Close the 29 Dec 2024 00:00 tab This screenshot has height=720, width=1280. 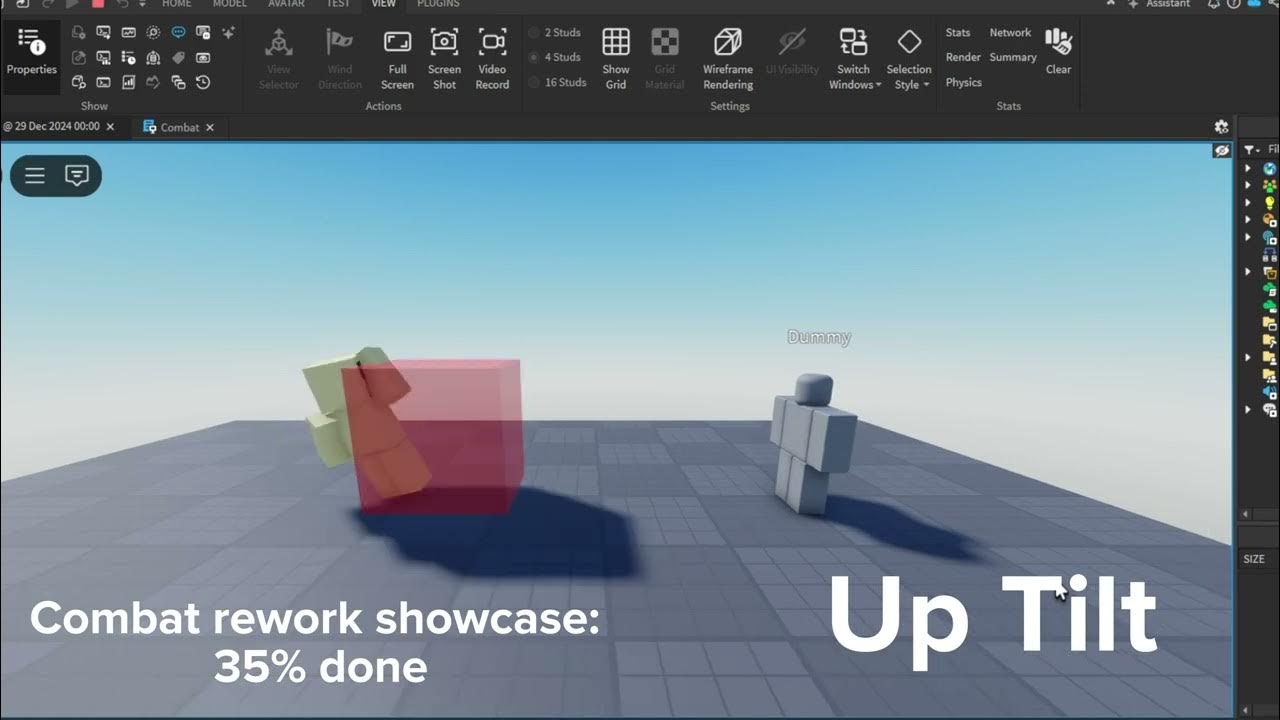pyautogui.click(x=110, y=127)
